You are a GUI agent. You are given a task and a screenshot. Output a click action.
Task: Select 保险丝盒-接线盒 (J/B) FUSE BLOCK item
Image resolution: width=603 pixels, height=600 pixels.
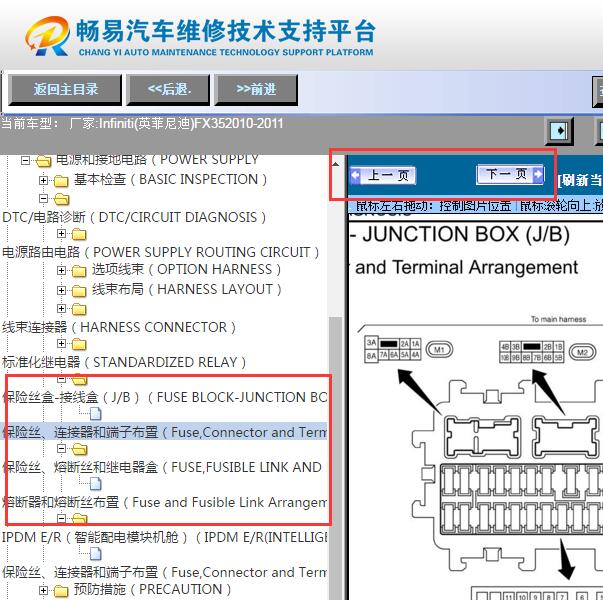pyautogui.click(x=165, y=398)
